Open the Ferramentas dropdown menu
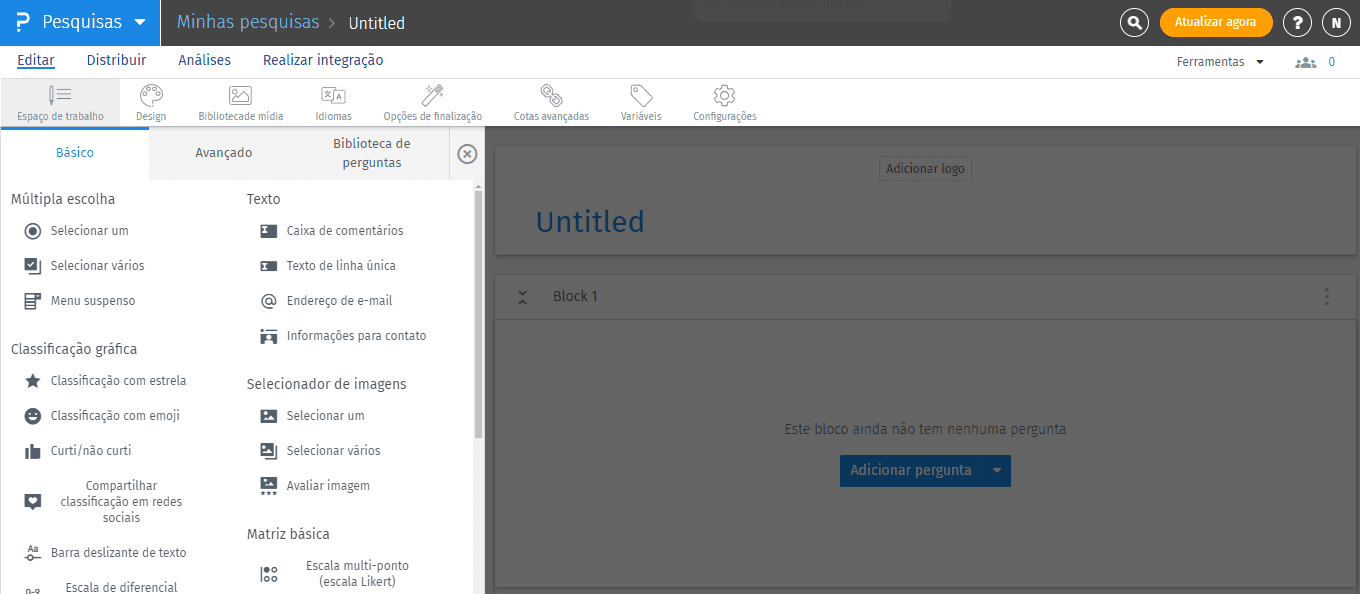The height and width of the screenshot is (594, 1360). tap(1220, 62)
